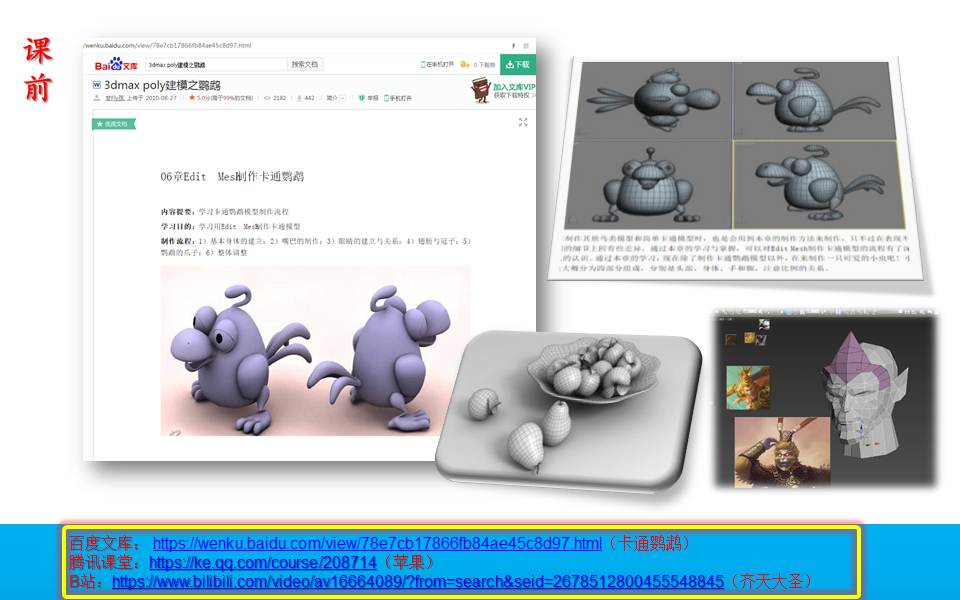960x600 pixels.
Task: Click the Word document icon beside the title
Action: click(x=96, y=85)
